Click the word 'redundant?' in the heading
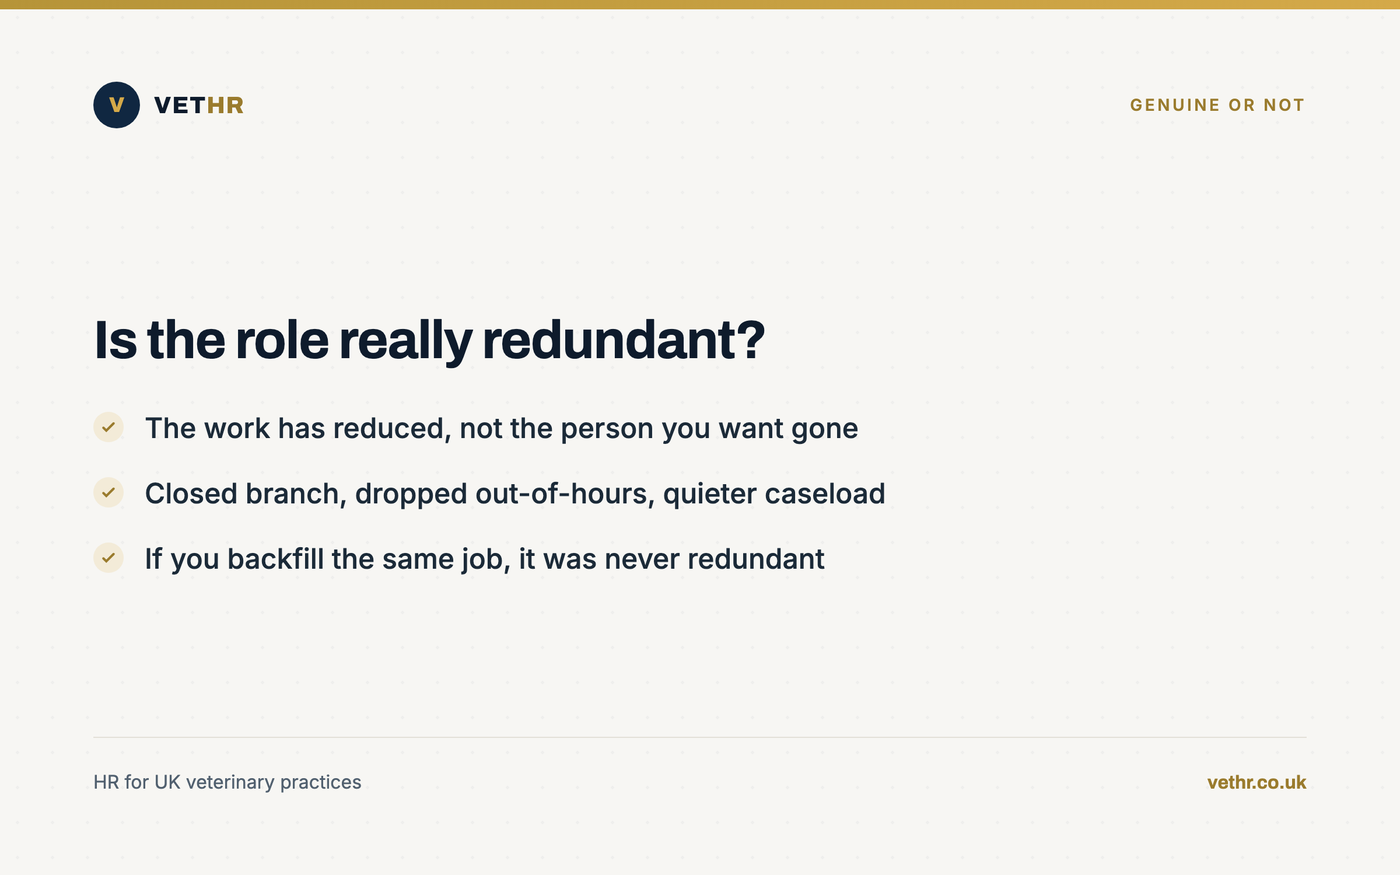The height and width of the screenshot is (875, 1400). tap(624, 340)
